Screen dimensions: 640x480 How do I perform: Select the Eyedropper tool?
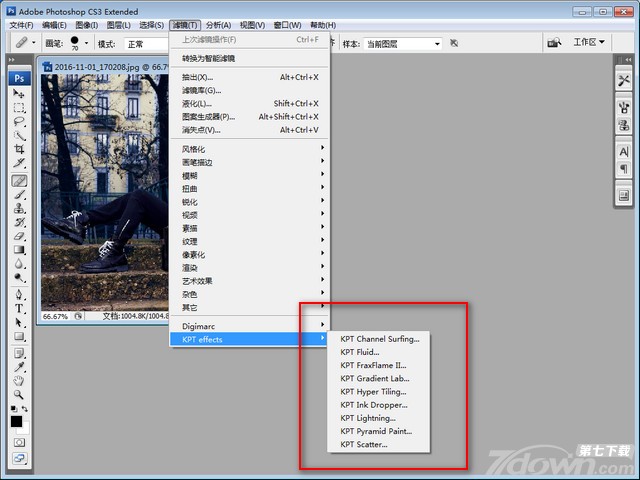pos(19,367)
